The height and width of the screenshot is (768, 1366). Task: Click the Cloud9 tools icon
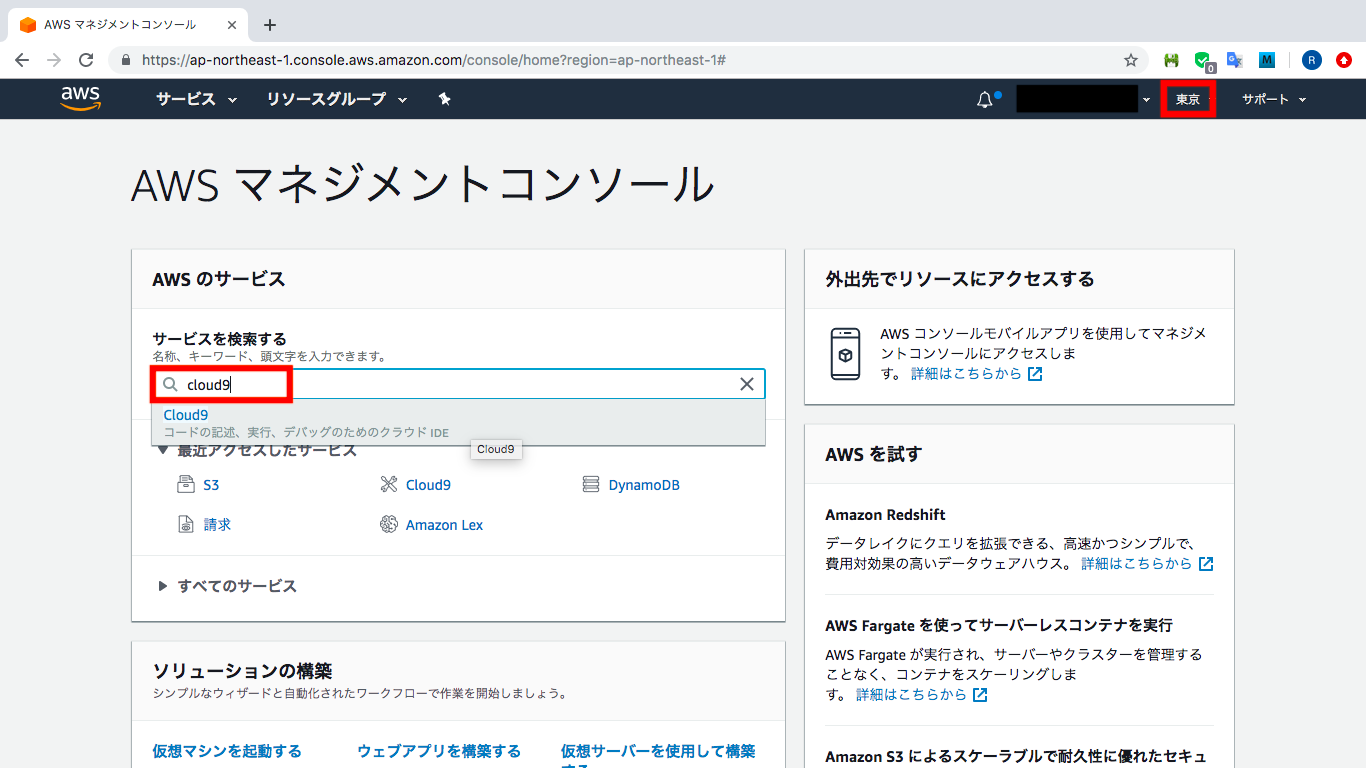pos(389,485)
